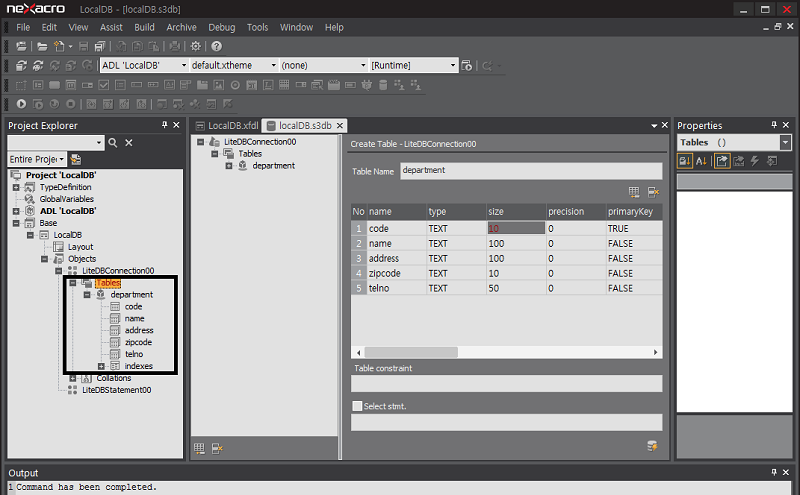Clear the Project Explorer search with the X icon

pos(129,143)
